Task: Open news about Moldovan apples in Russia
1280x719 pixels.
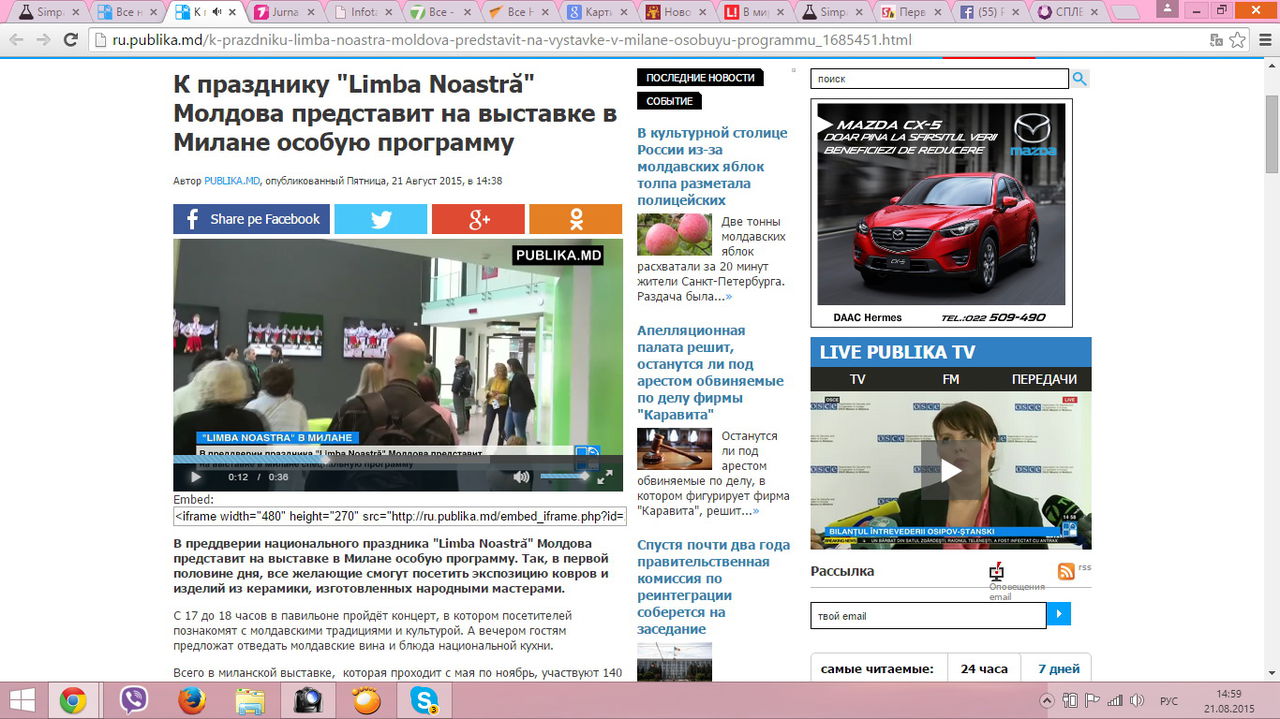Action: coord(712,166)
